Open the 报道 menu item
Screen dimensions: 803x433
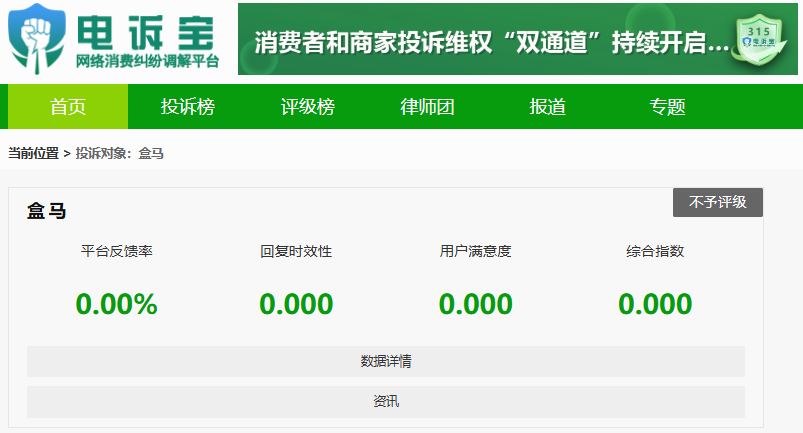(x=547, y=106)
